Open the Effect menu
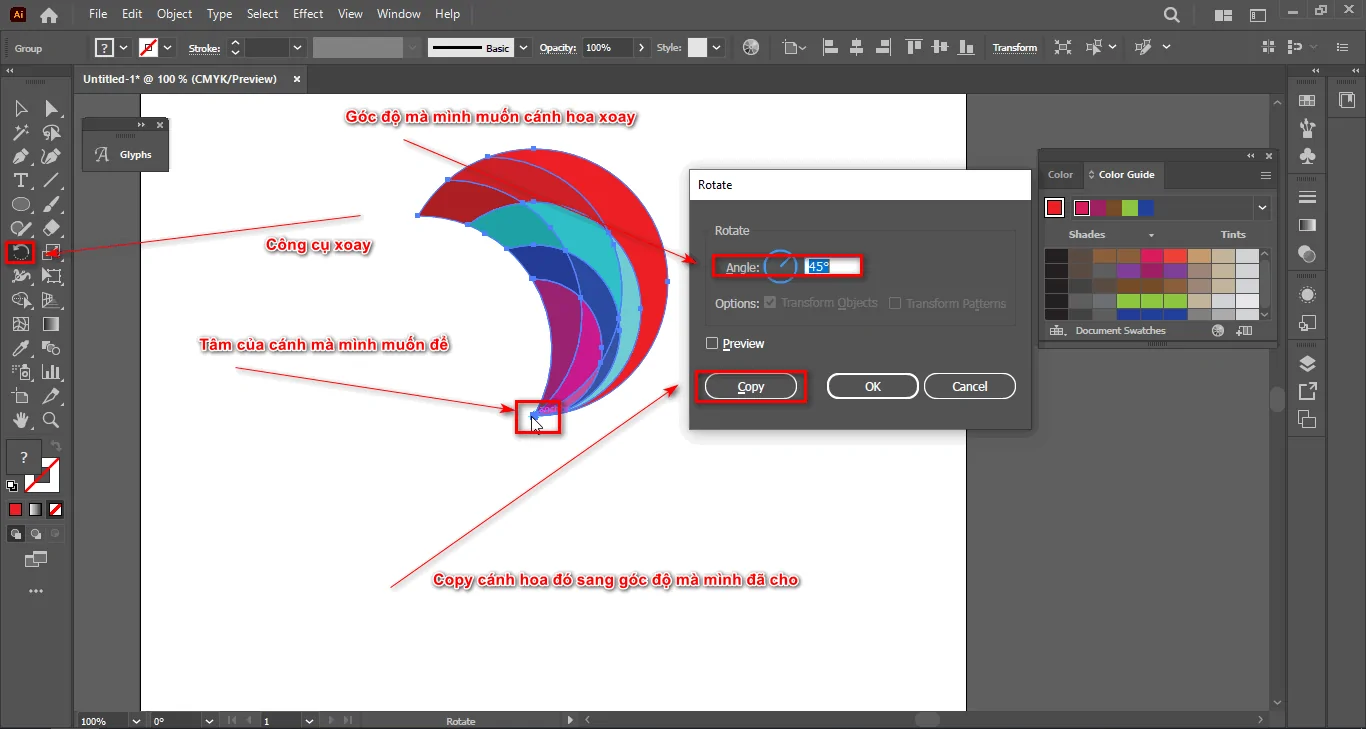Screen dimensions: 1366x729 (308, 14)
